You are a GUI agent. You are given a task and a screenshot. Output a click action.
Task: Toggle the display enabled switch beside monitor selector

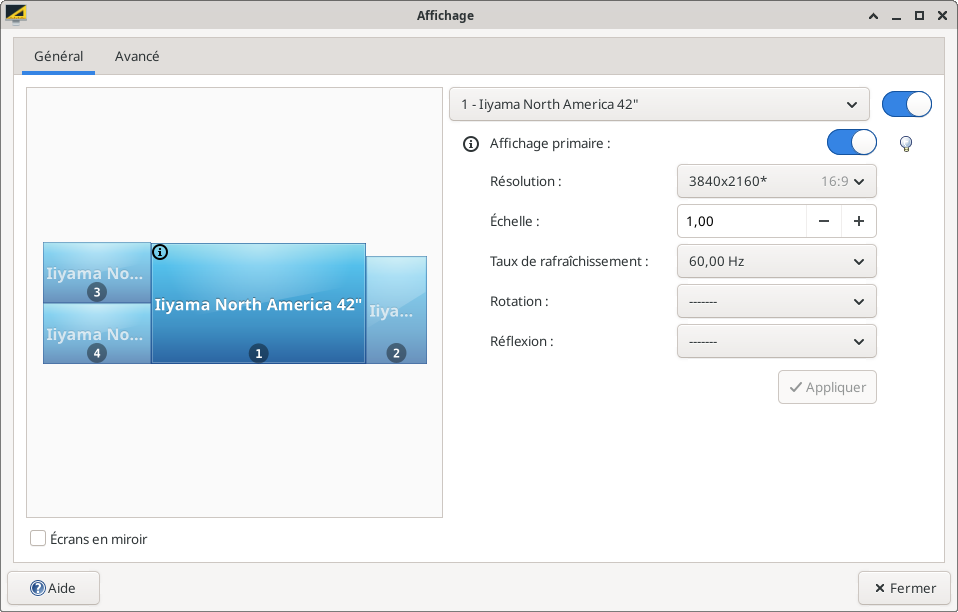pyautogui.click(x=906, y=104)
